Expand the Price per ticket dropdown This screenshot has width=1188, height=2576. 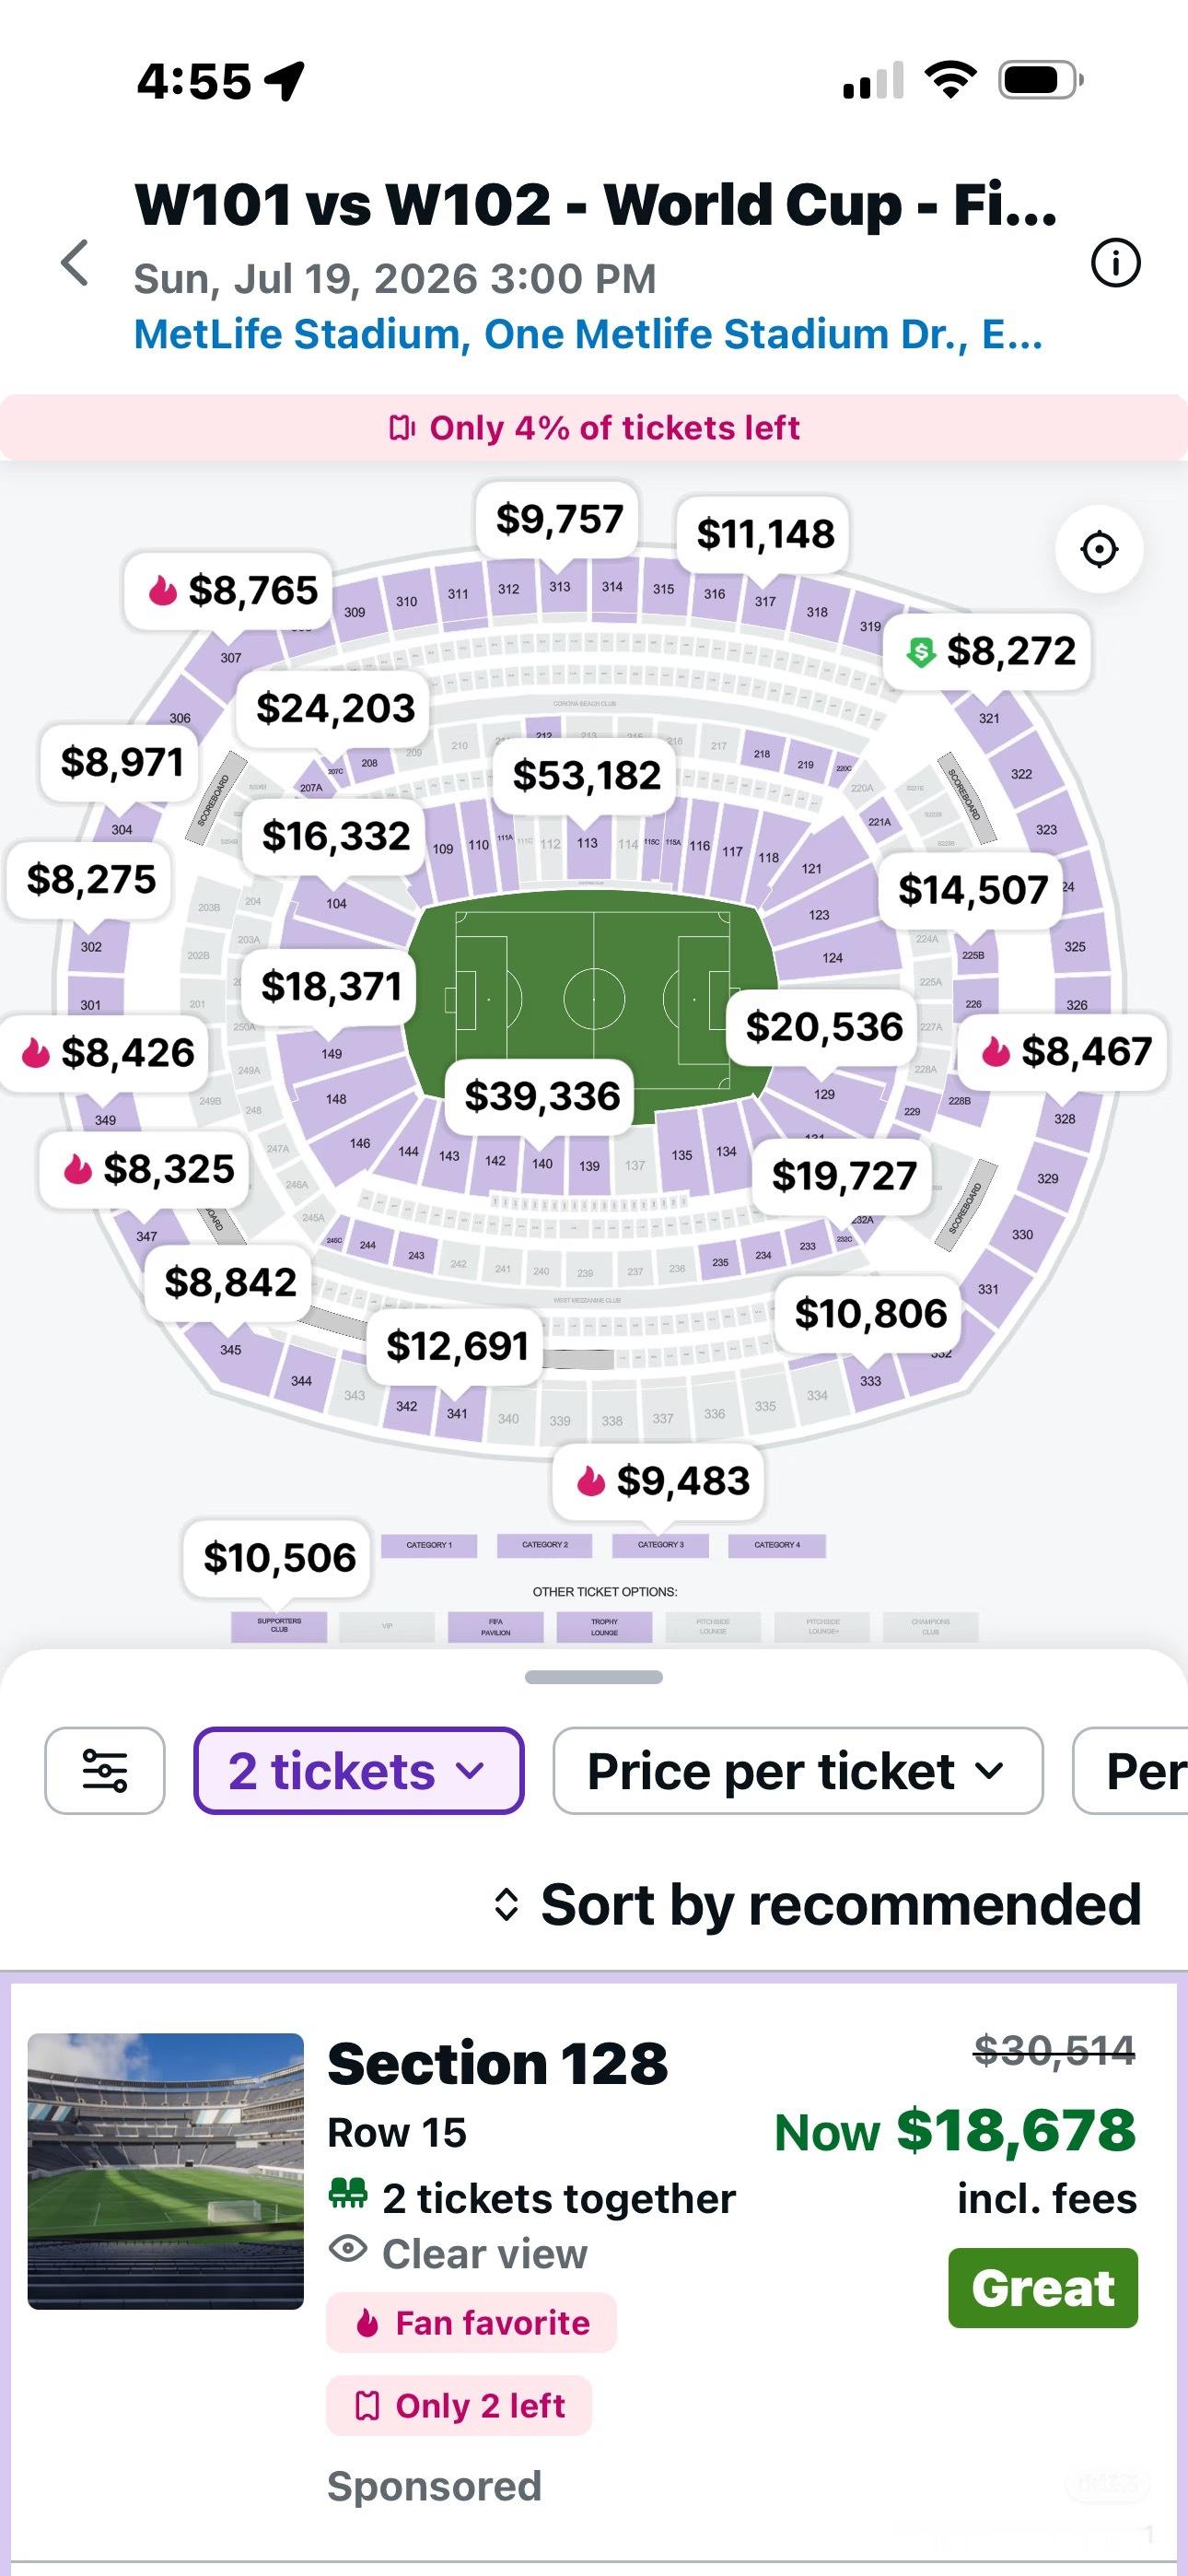tap(798, 1770)
